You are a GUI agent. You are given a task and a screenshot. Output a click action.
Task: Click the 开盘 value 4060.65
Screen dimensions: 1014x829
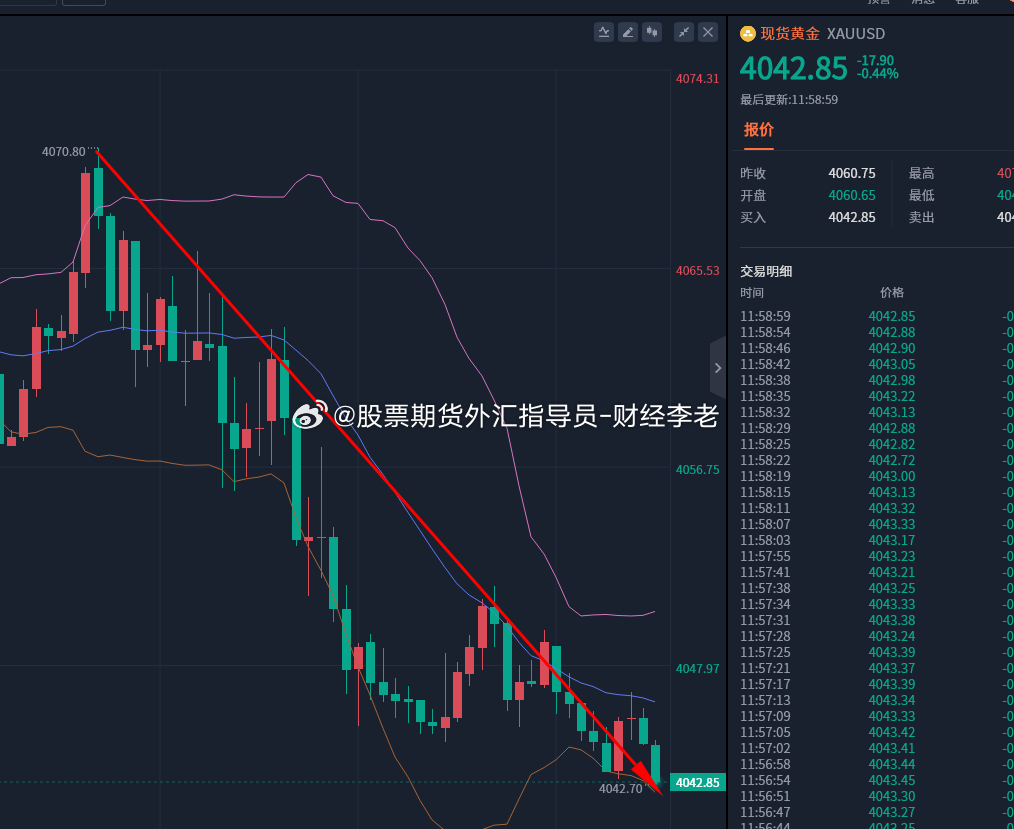(852, 195)
